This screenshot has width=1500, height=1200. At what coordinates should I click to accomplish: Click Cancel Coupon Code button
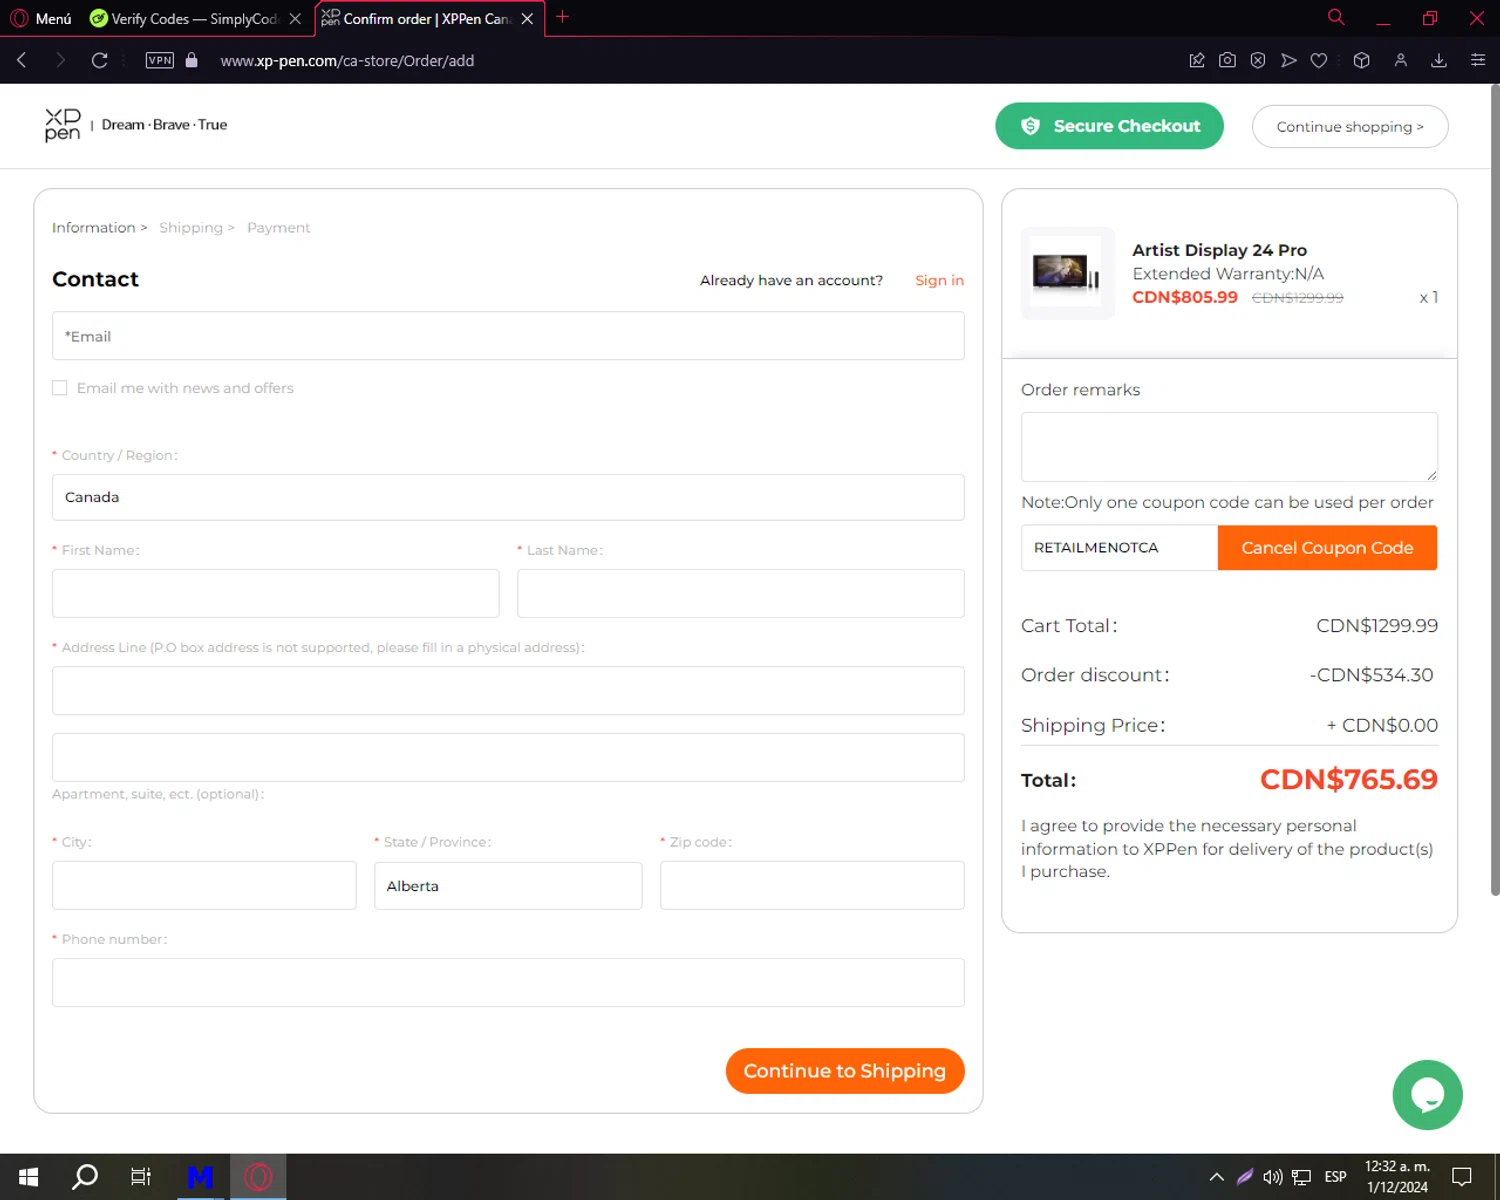(x=1327, y=548)
